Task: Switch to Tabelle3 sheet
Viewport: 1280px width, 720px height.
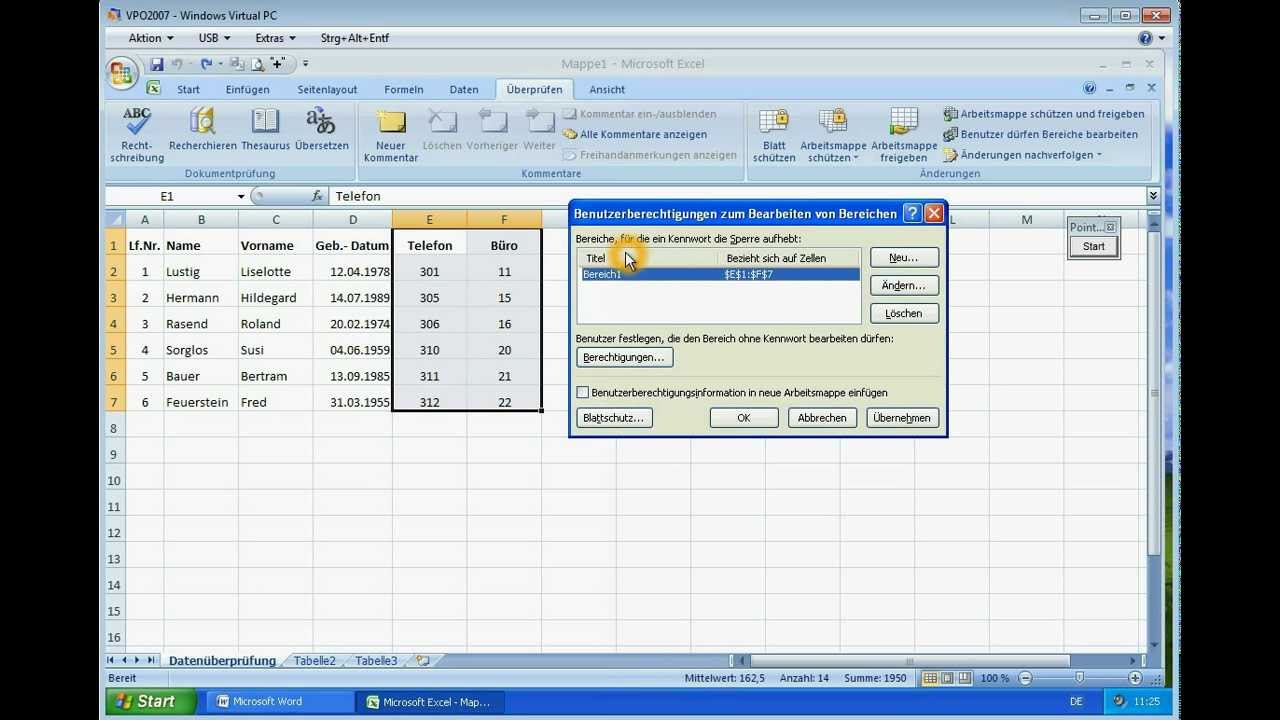Action: pyautogui.click(x=376, y=661)
